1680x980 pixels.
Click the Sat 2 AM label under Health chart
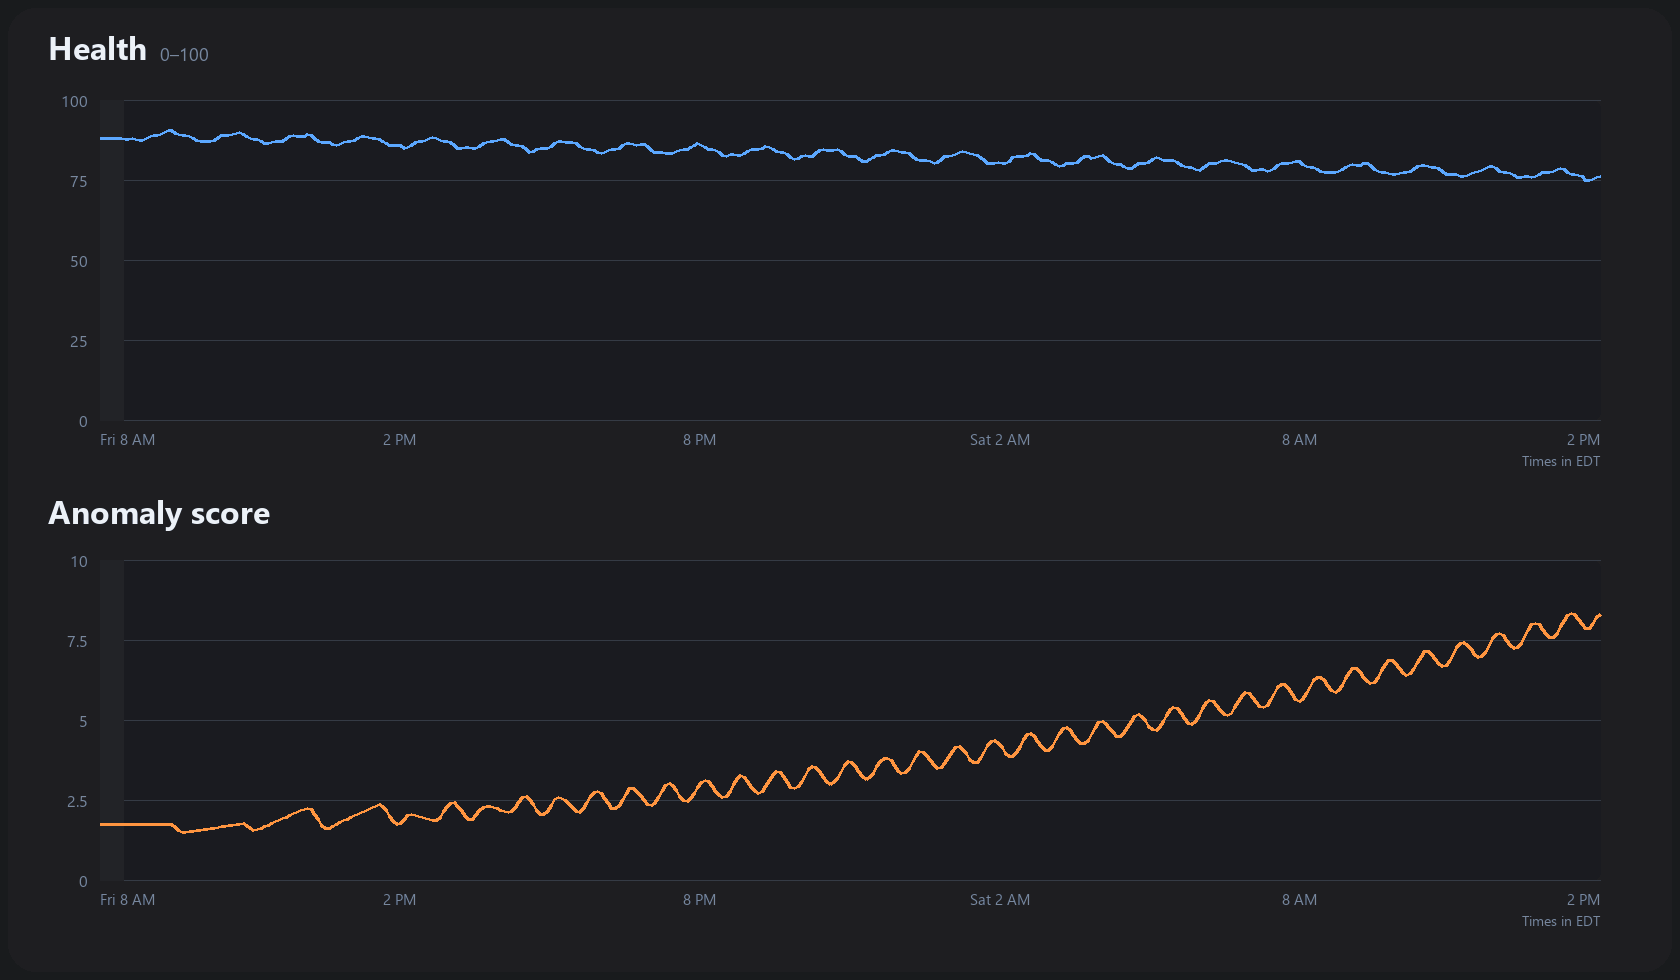pyautogui.click(x=1000, y=440)
